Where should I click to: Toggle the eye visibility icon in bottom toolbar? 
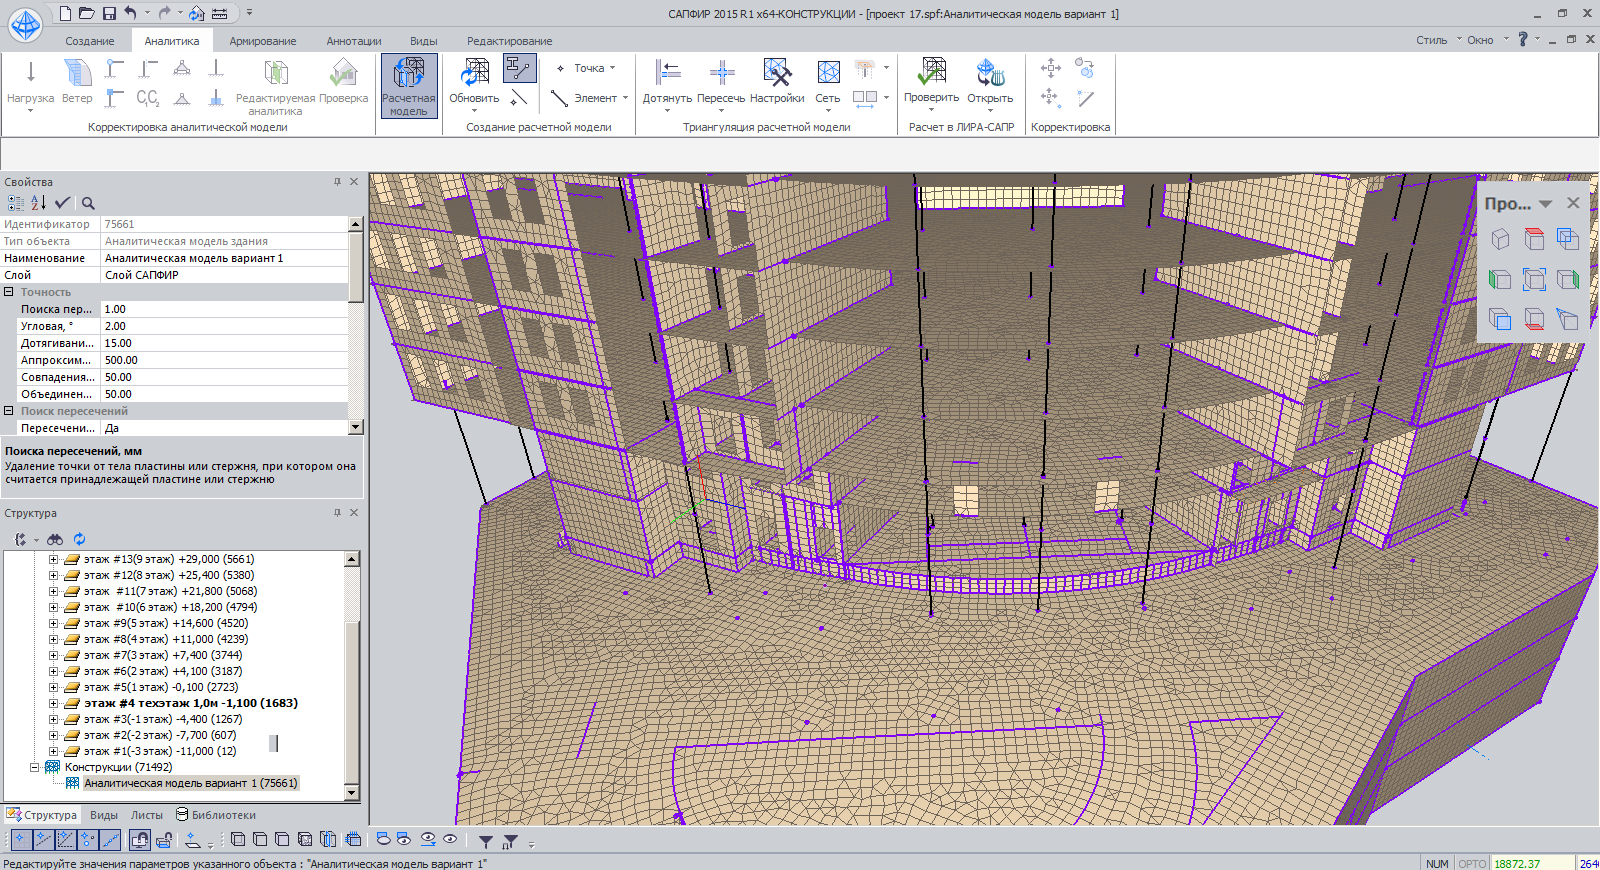tap(450, 840)
